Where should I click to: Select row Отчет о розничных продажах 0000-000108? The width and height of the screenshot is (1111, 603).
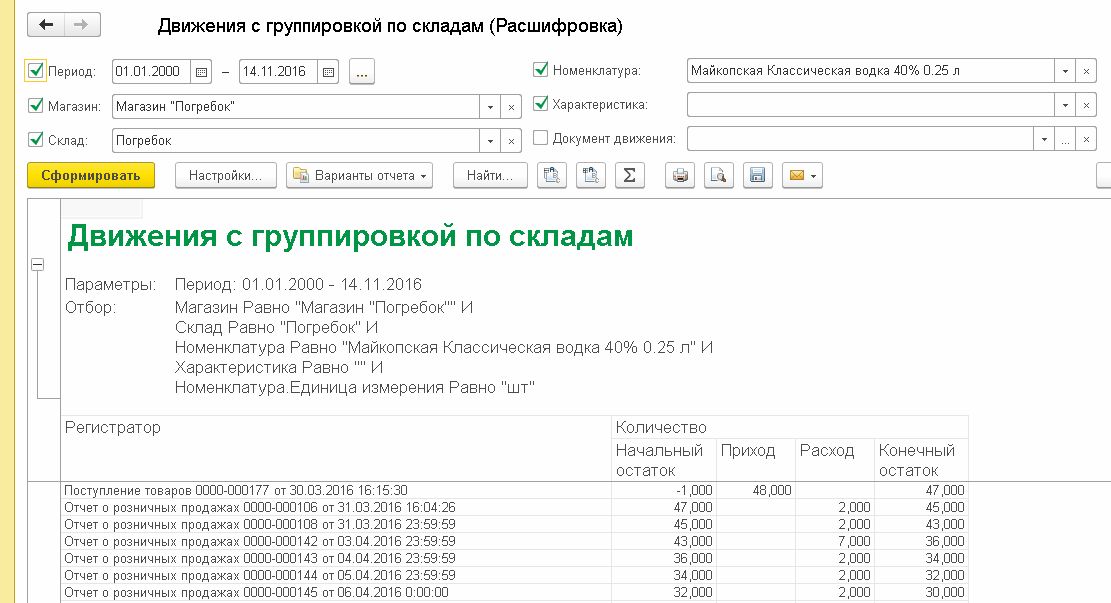pos(514,524)
